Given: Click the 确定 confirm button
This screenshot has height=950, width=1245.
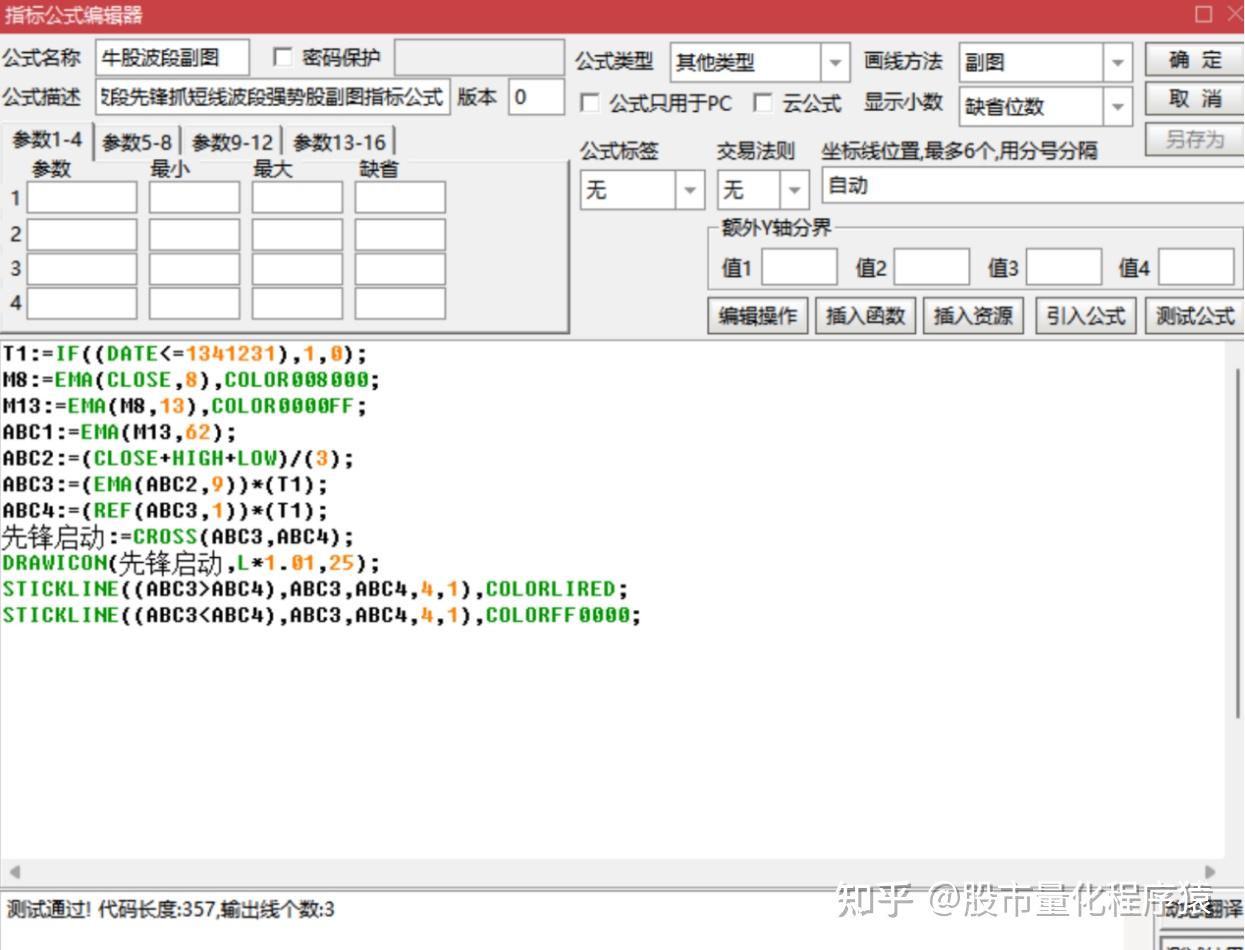Looking at the screenshot, I should coord(1194,60).
